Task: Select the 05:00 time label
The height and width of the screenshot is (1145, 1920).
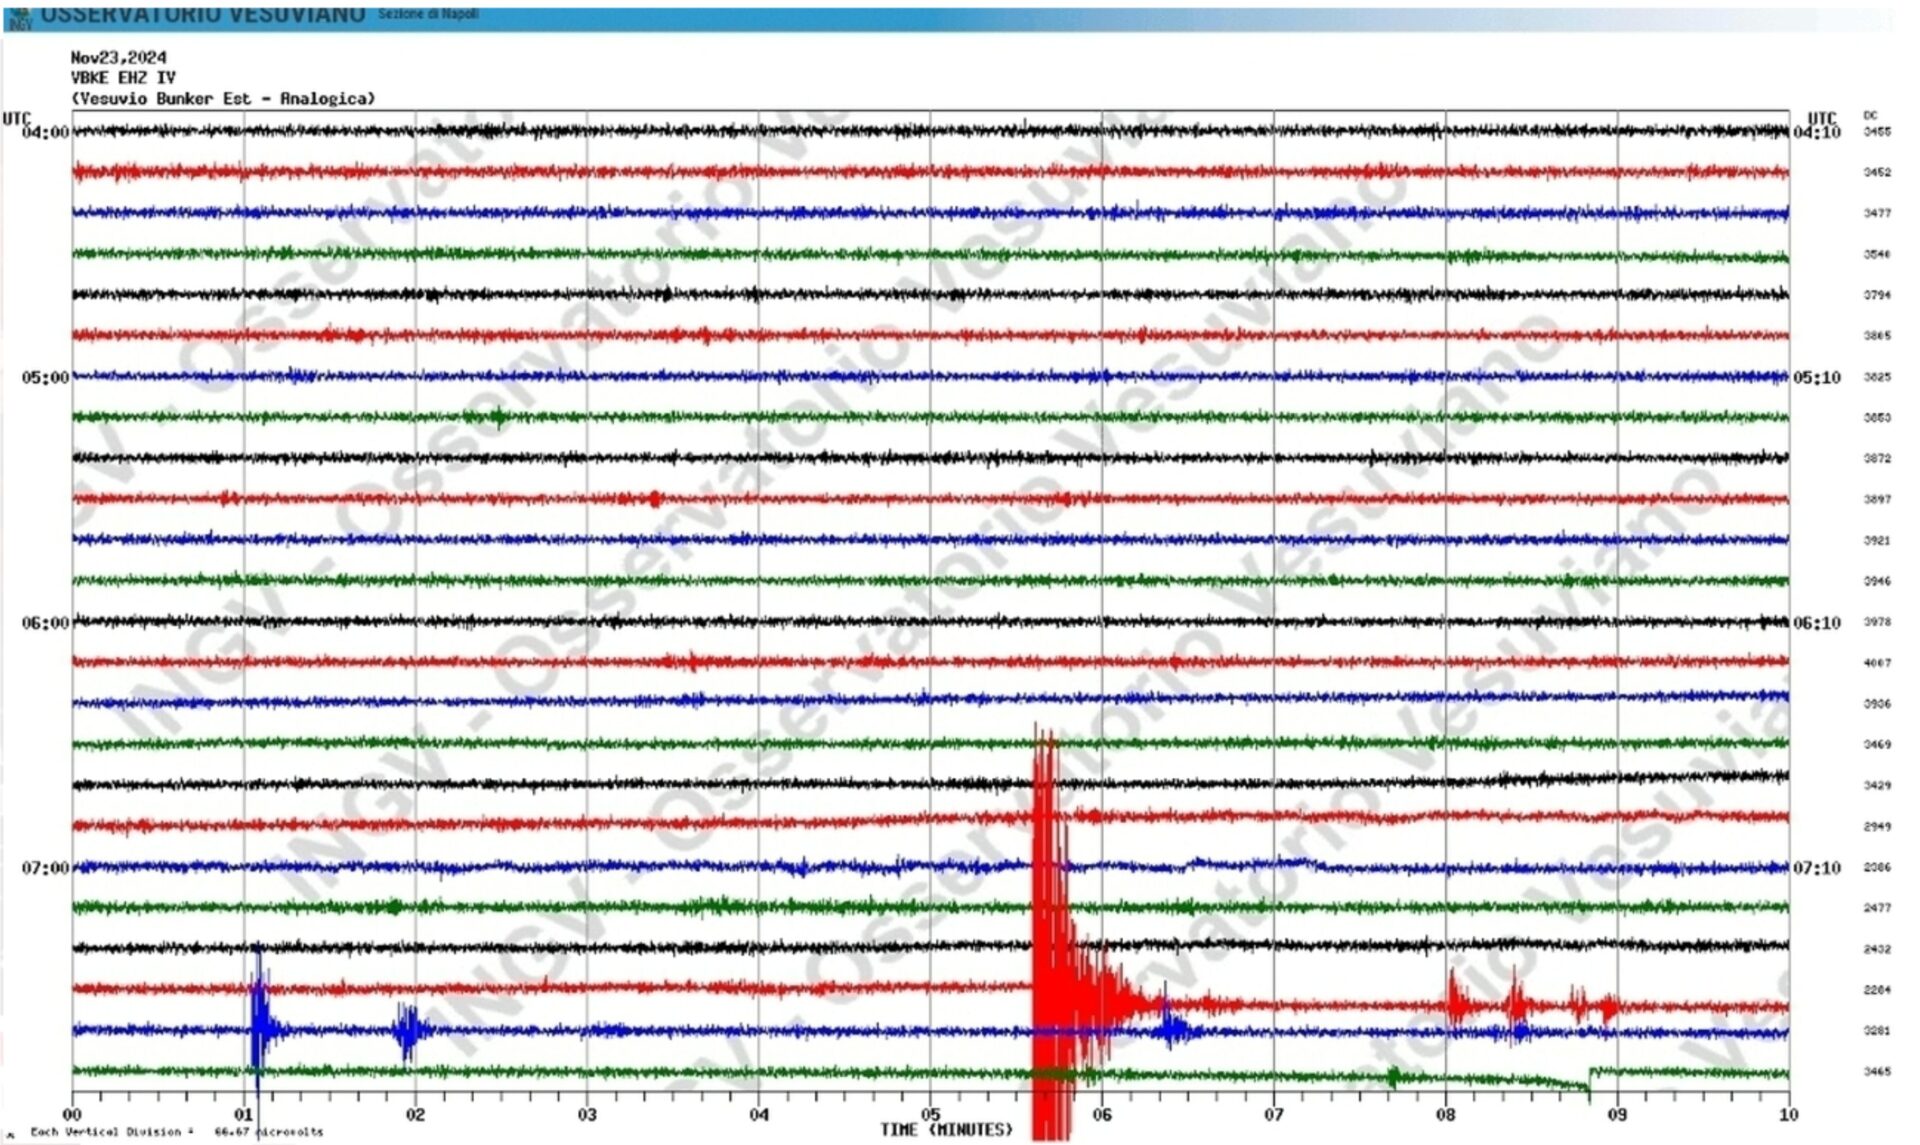Action: coord(46,377)
